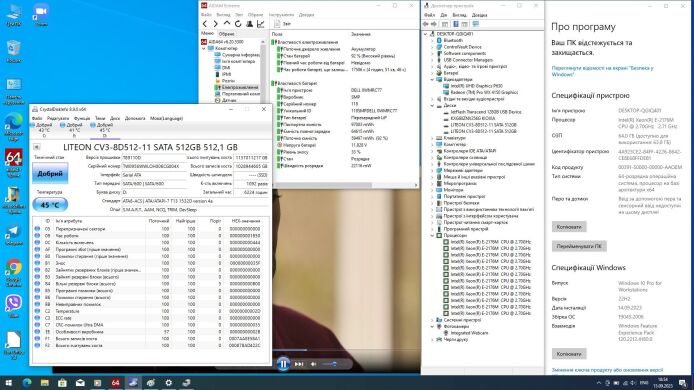The image size is (694, 390).
Task: Open Viber desktop shortcut
Action: (14, 306)
